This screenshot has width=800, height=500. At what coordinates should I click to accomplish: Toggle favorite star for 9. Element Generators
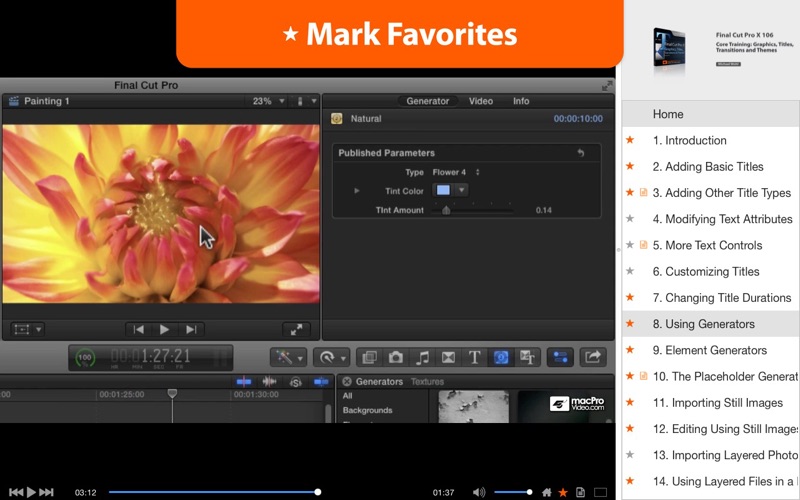[630, 349]
